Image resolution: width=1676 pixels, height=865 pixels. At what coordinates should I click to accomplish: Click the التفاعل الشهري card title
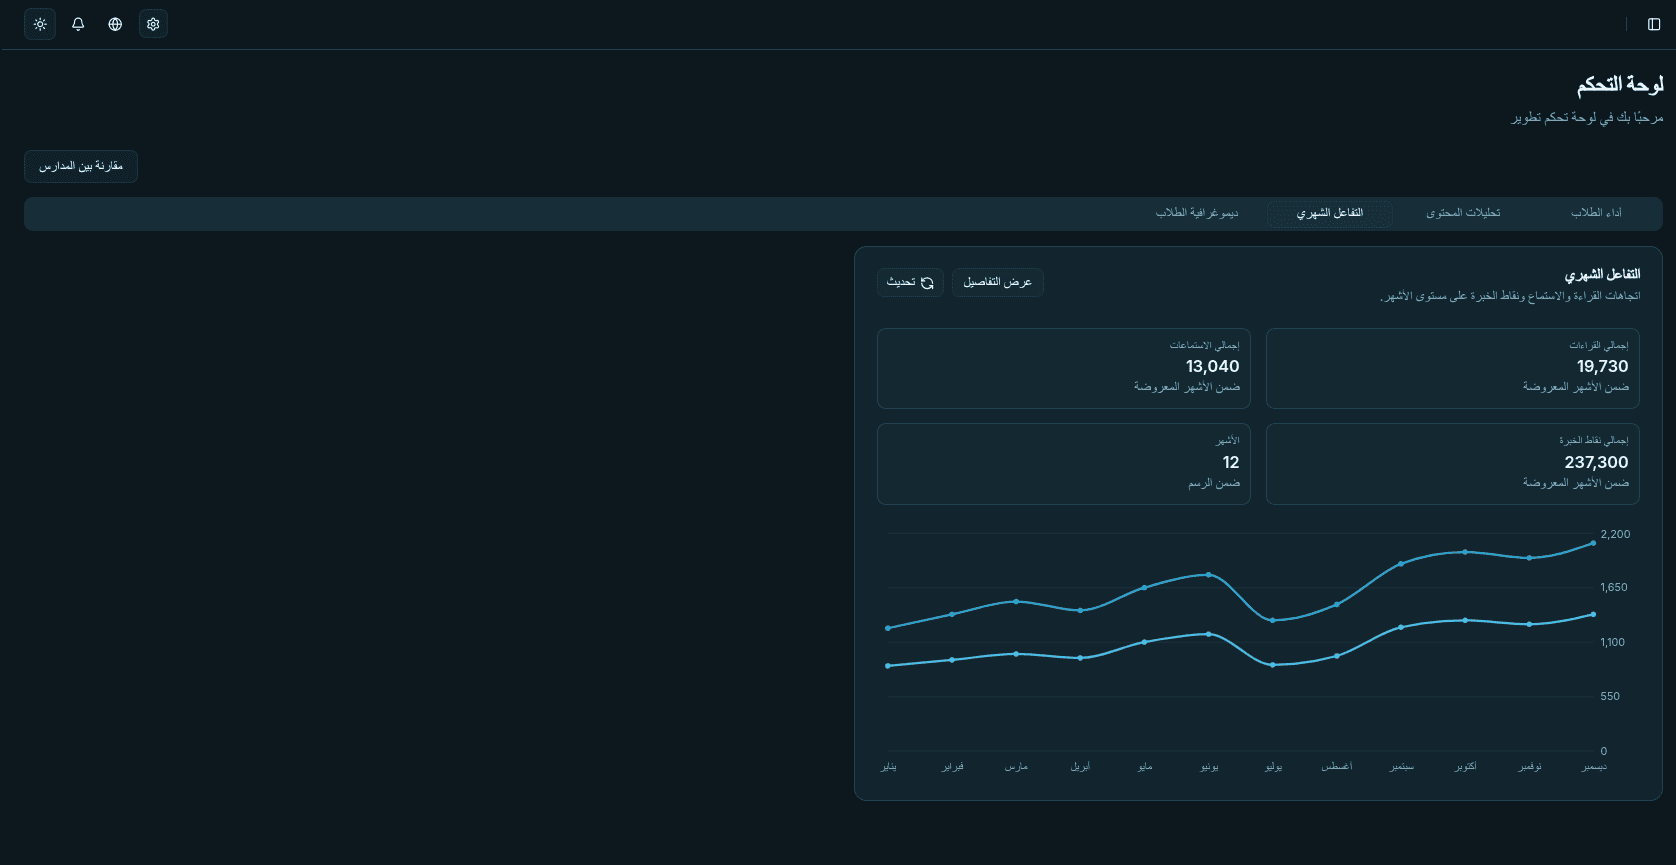point(1602,274)
